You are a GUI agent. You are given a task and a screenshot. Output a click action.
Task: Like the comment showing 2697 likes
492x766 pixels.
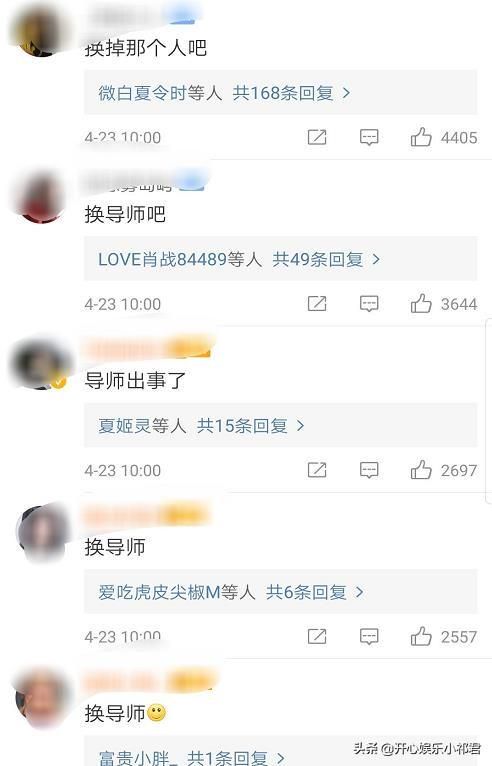421,470
